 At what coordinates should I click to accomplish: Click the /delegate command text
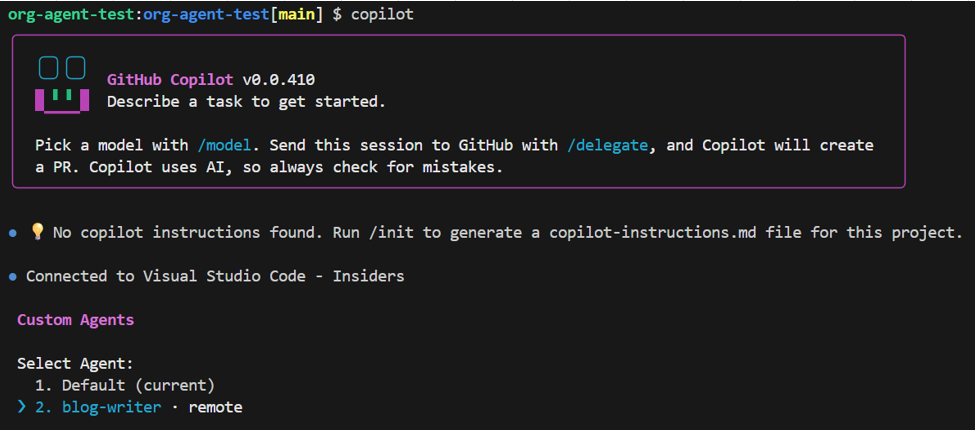coord(607,145)
